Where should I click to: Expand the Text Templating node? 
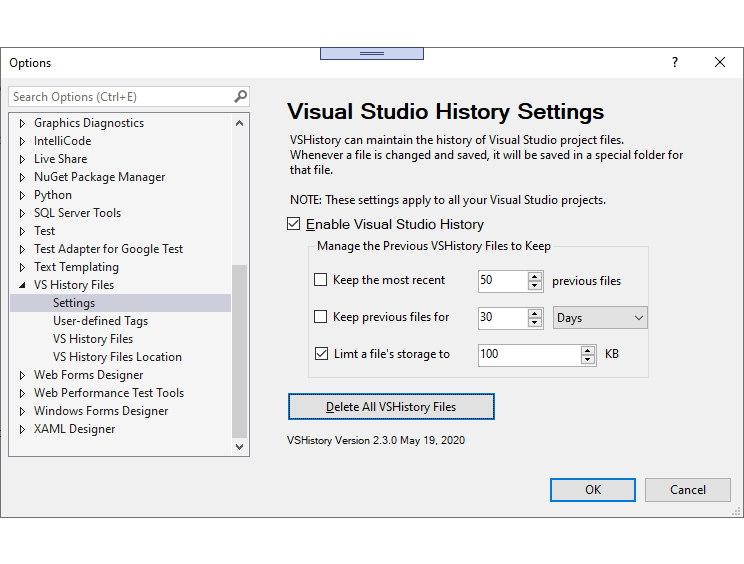[22, 268]
